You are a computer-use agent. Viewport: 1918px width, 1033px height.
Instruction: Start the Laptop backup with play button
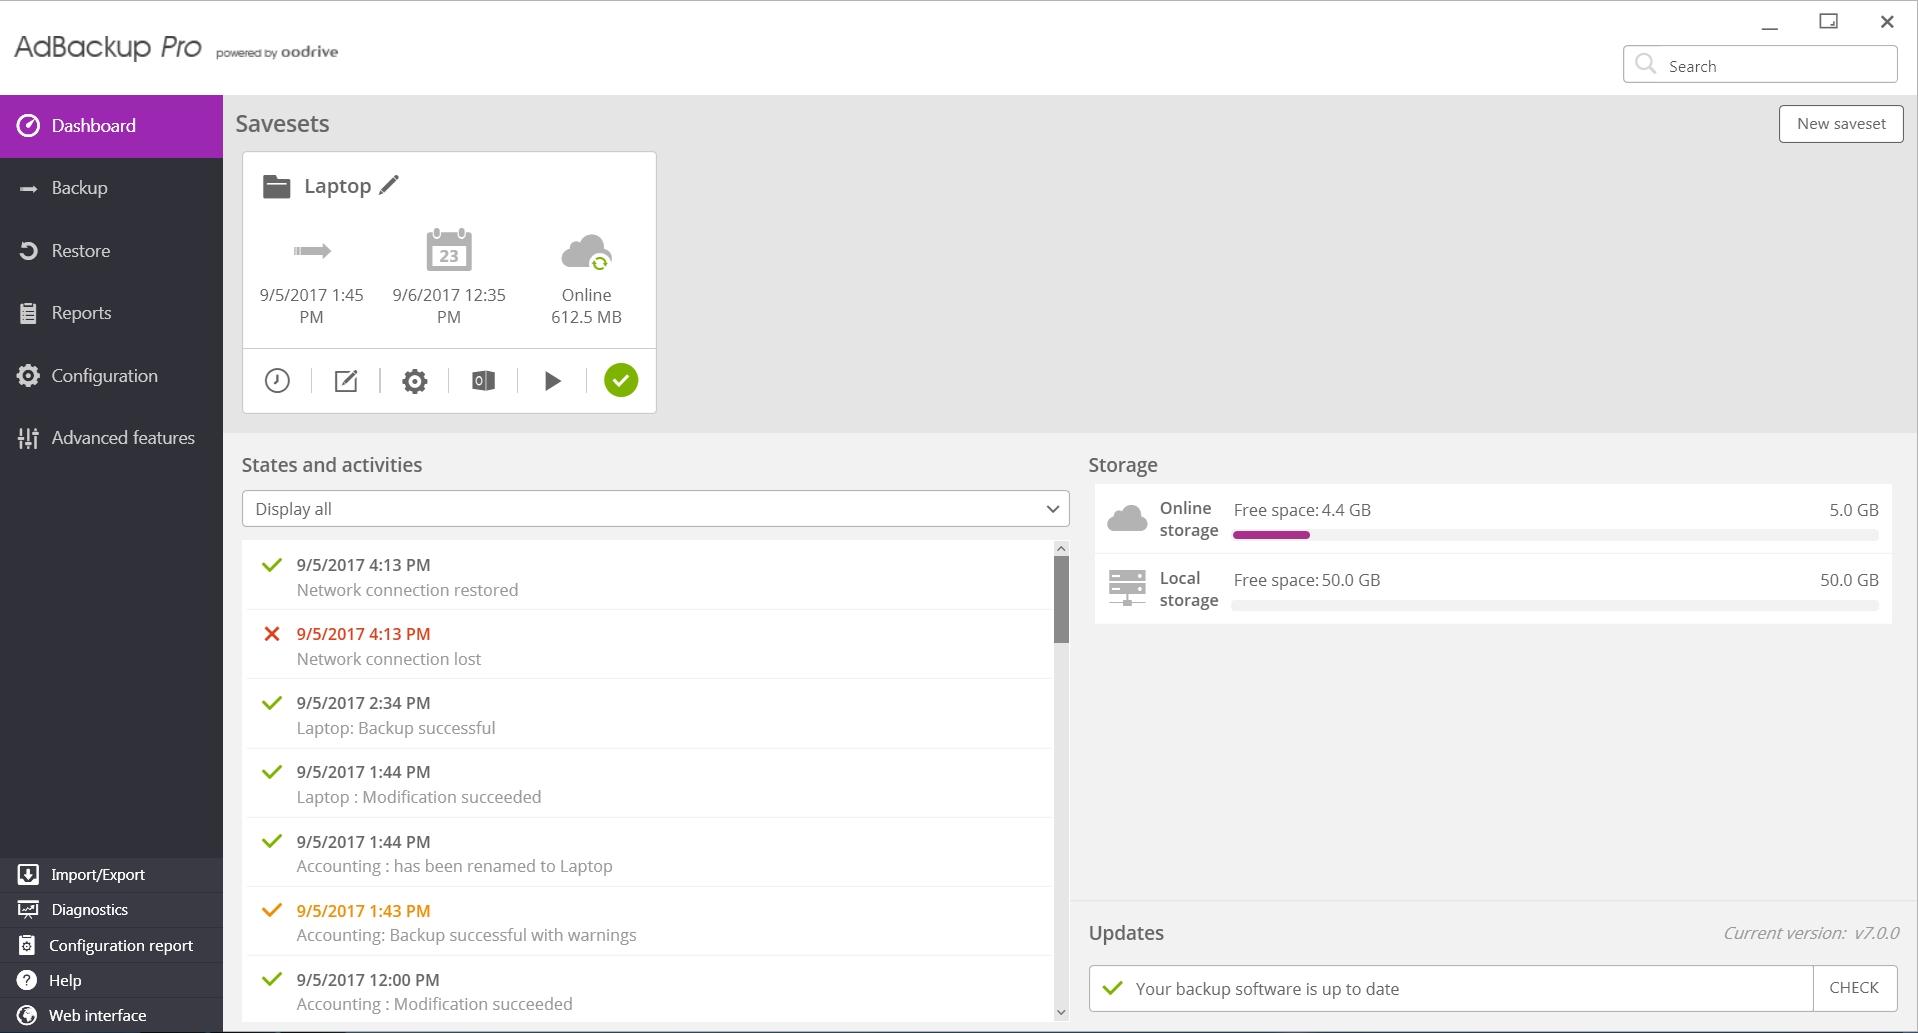[552, 381]
